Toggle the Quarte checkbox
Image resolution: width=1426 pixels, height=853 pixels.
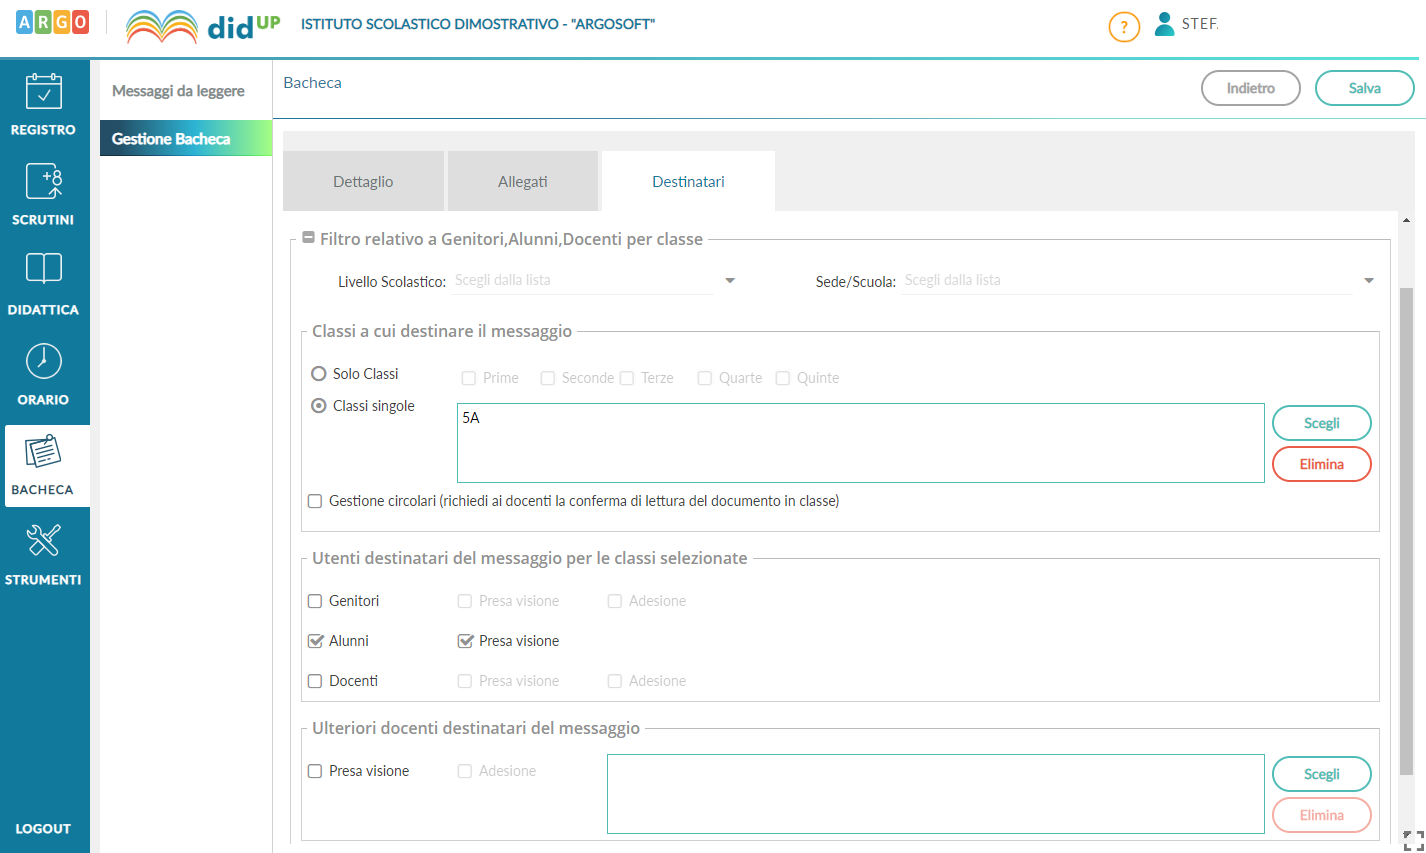tap(704, 378)
